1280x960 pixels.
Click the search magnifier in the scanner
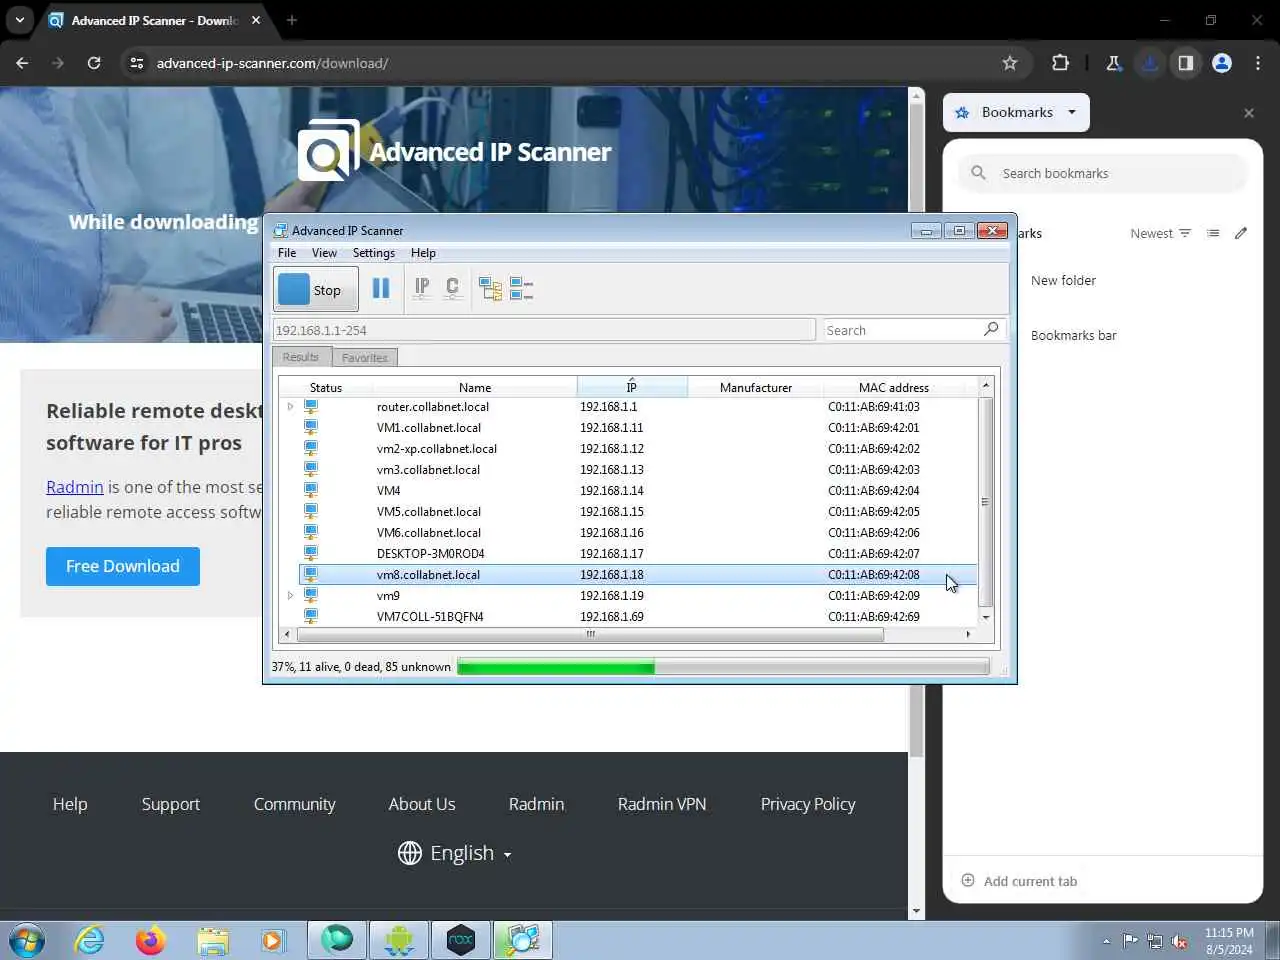[991, 329]
